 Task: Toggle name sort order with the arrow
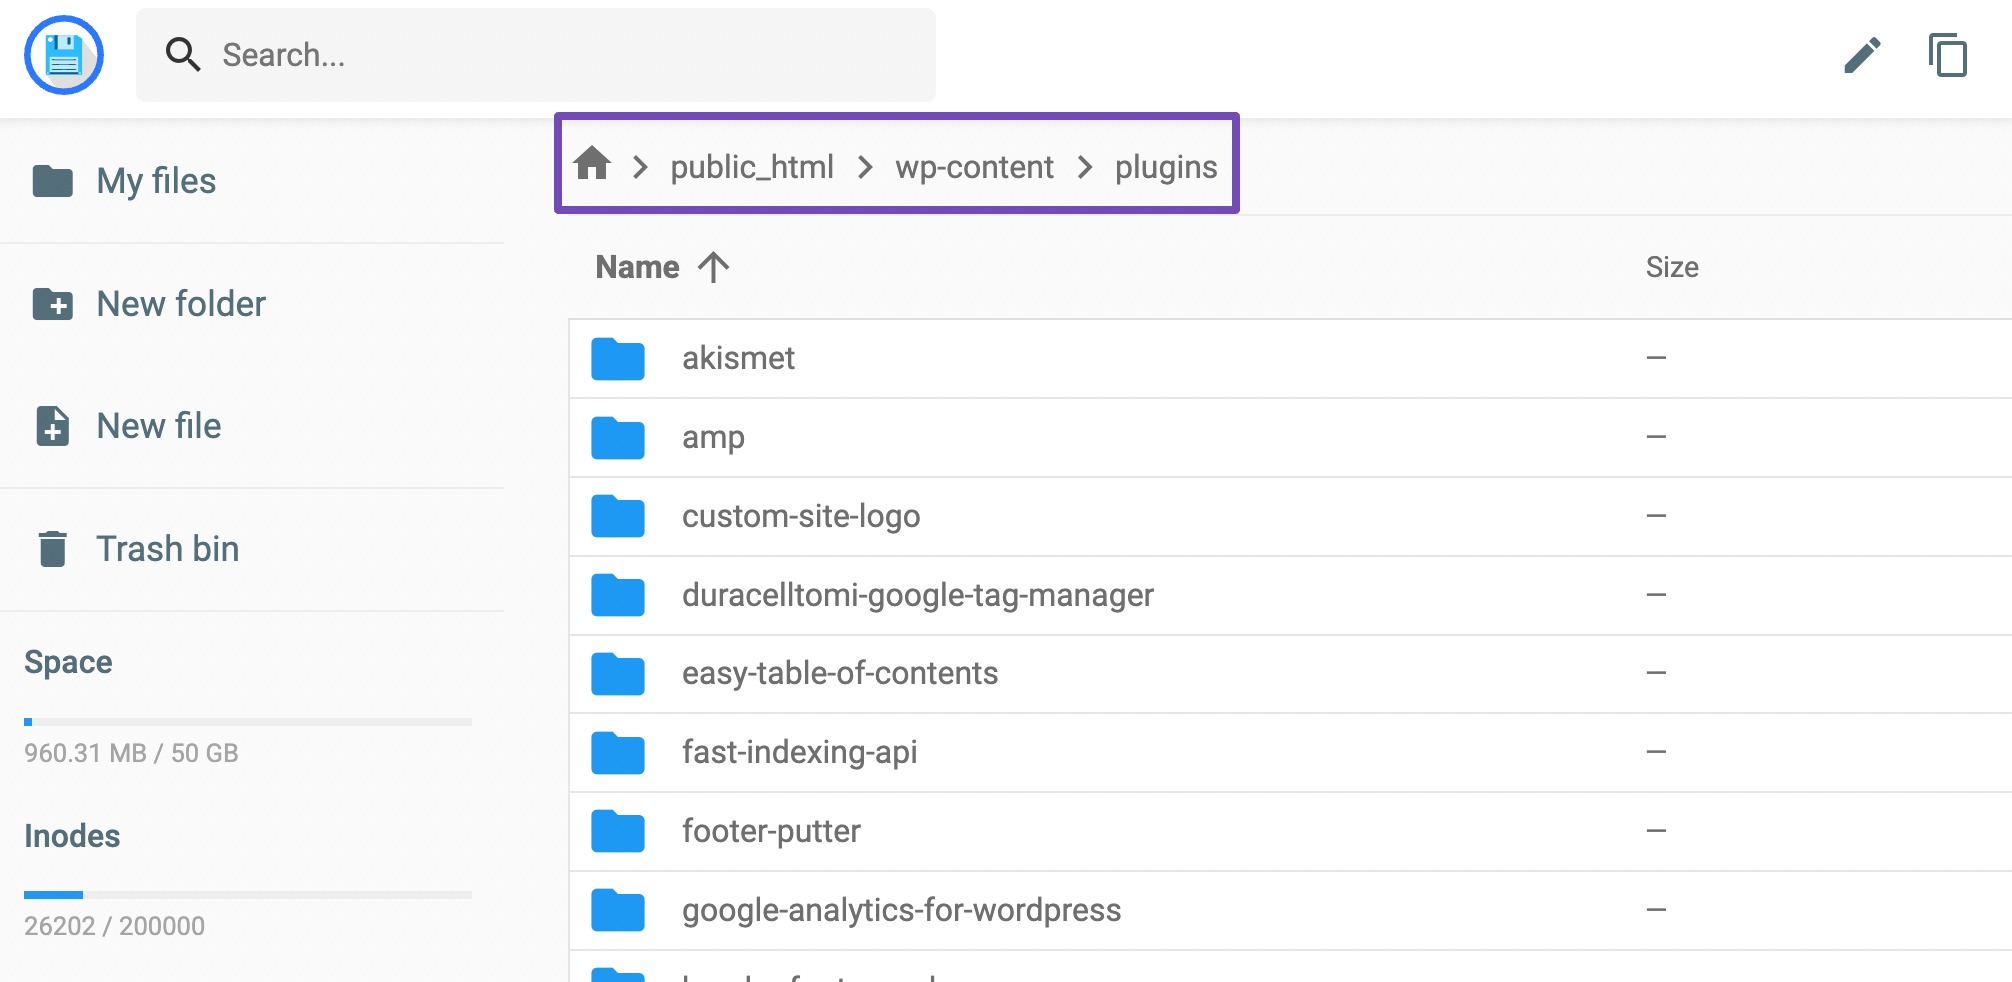pos(712,266)
